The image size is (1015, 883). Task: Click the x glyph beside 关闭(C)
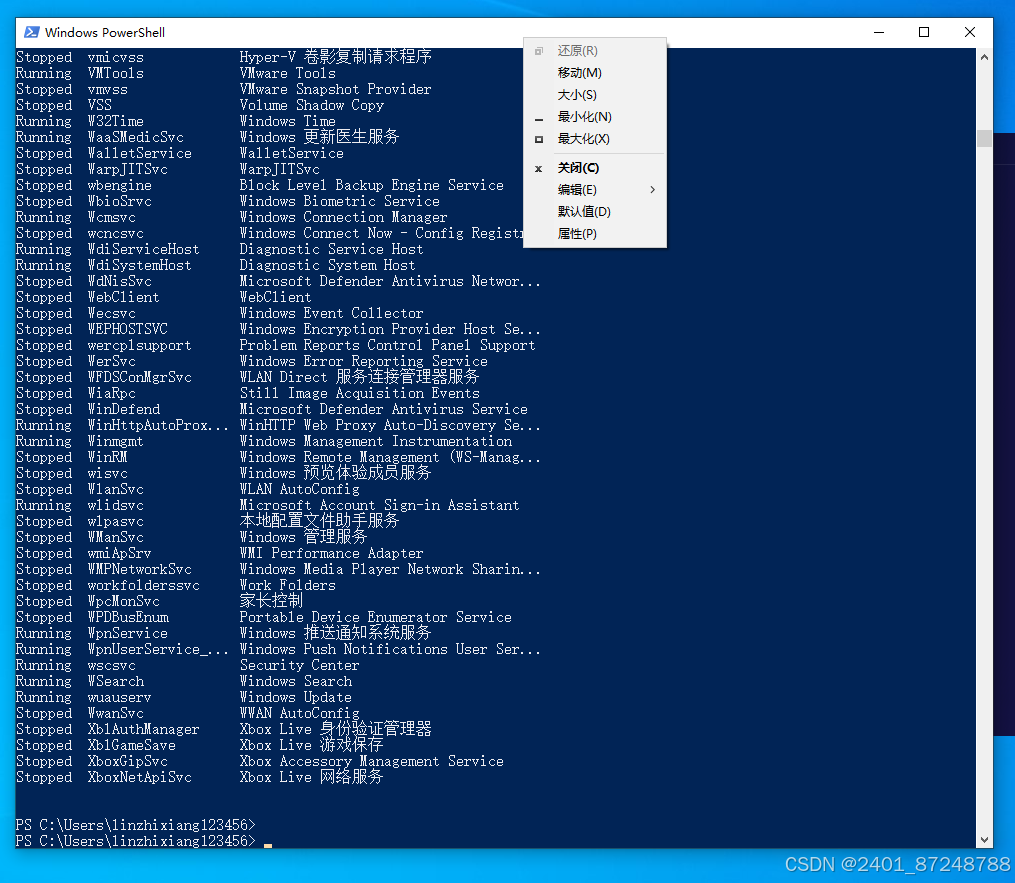tap(538, 167)
